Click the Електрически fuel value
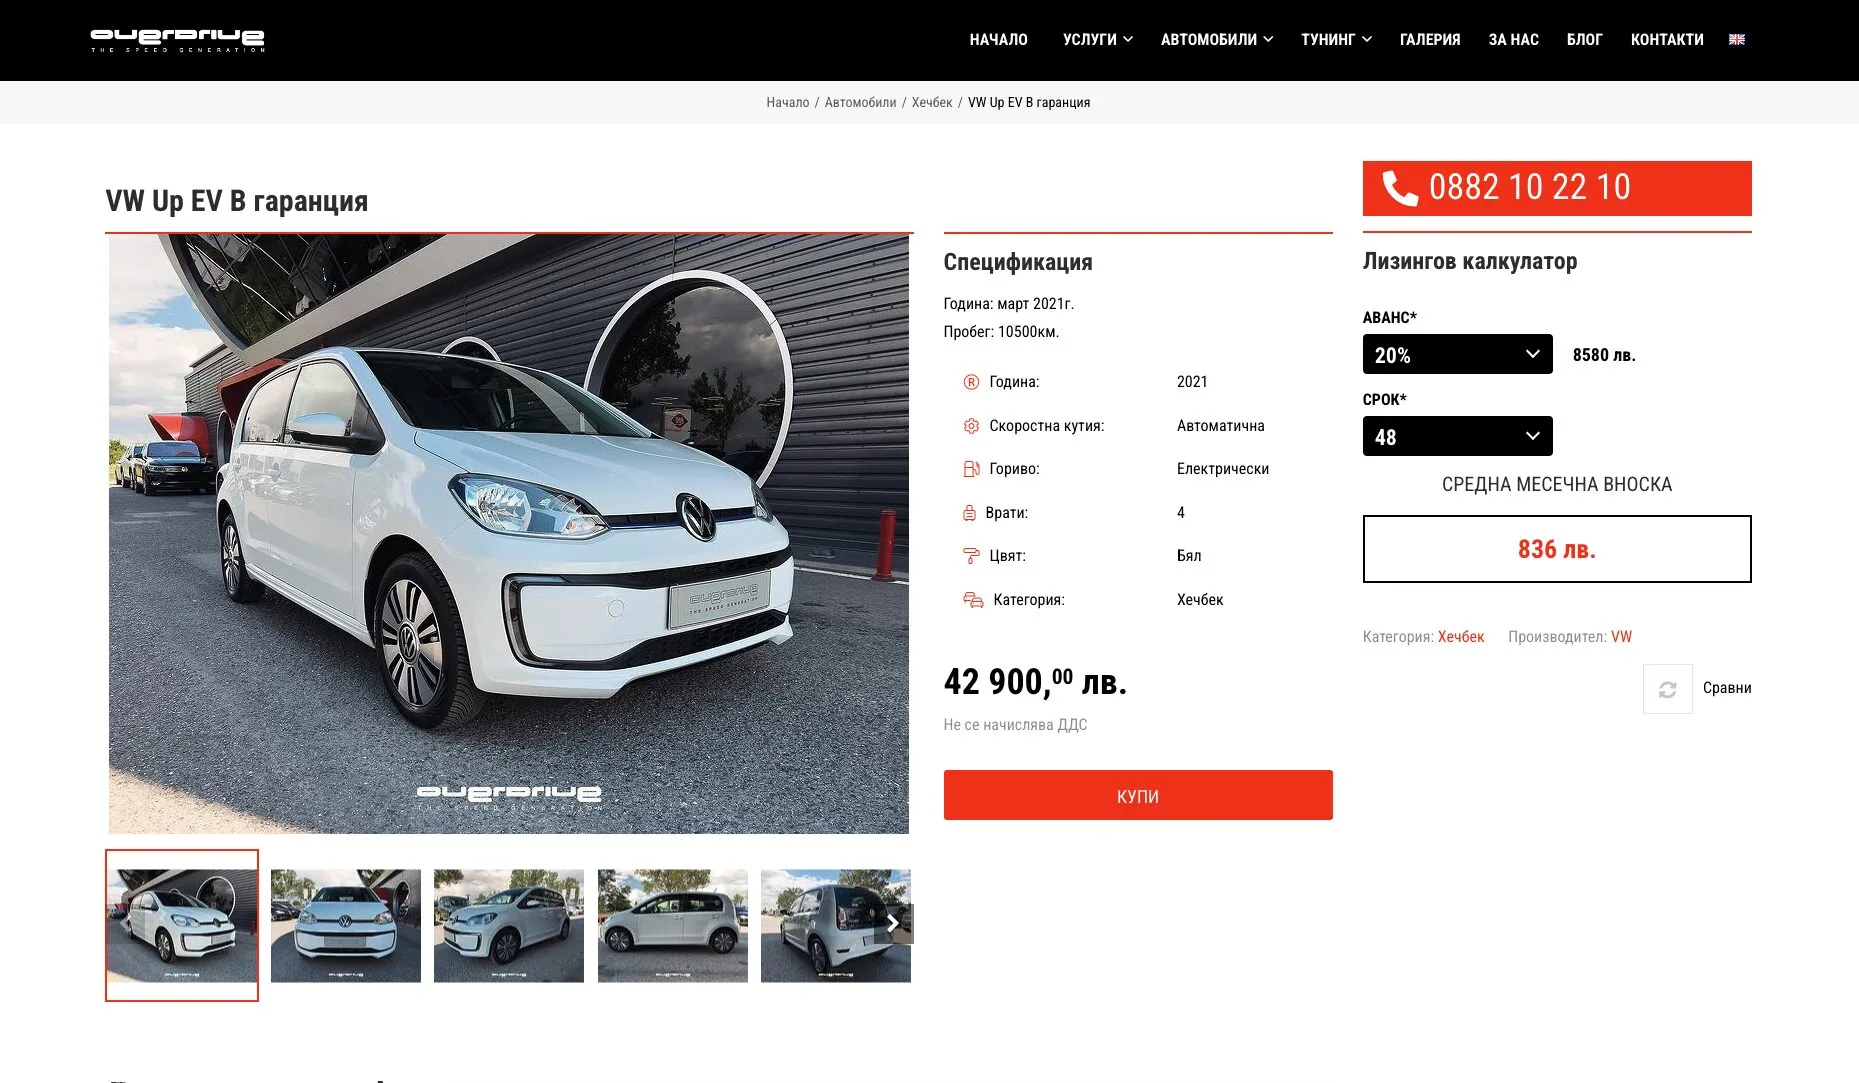The image size is (1859, 1083). (x=1222, y=469)
